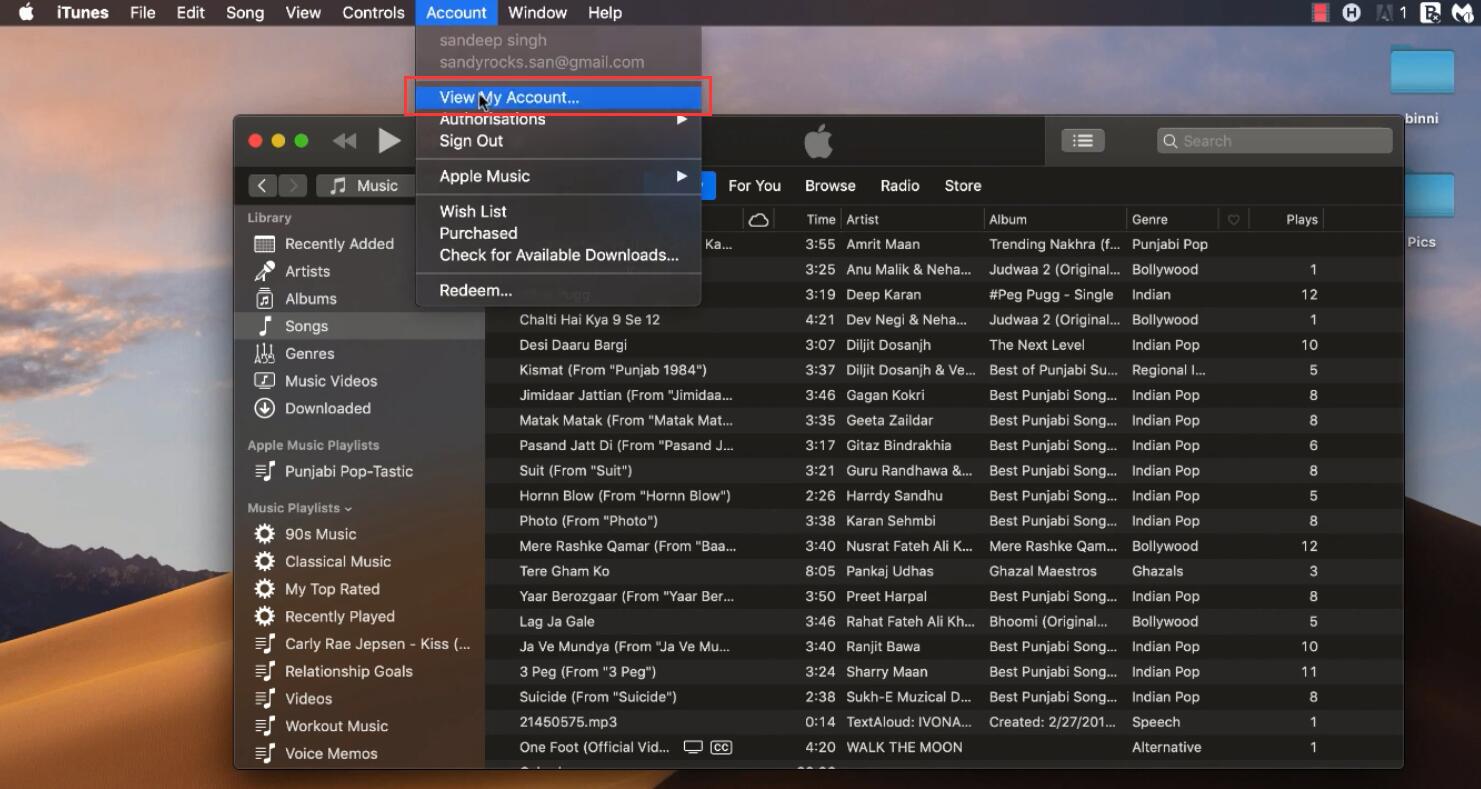
Task: Switch to the Browse tab
Action: click(x=830, y=185)
